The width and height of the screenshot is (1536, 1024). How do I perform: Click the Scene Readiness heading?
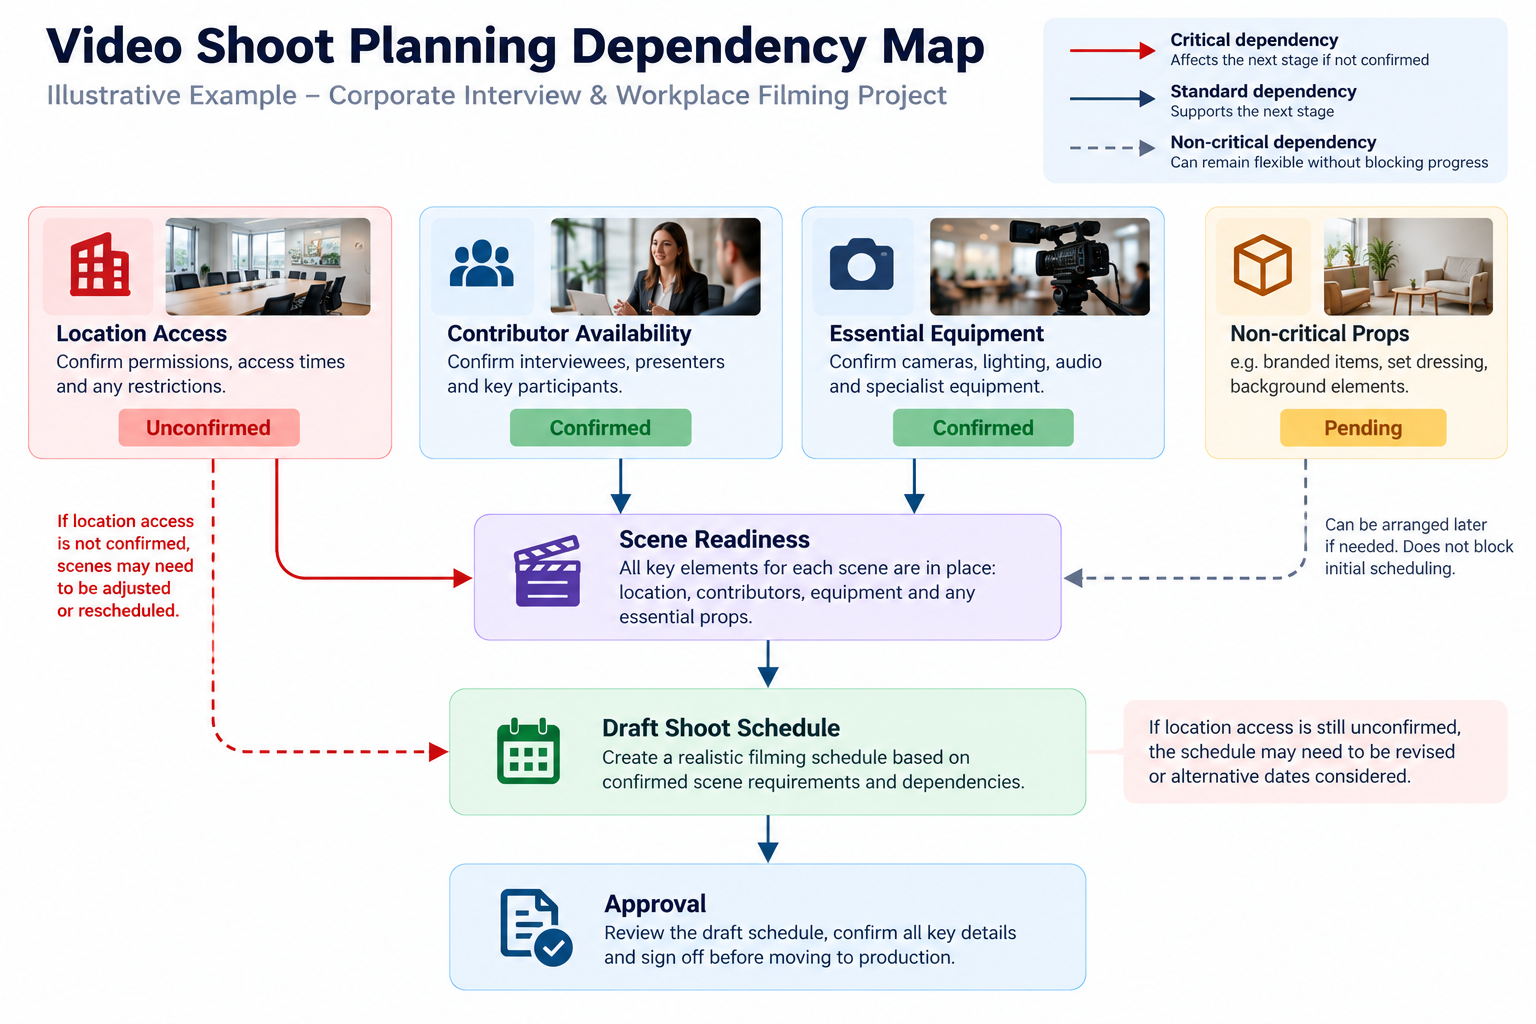pos(714,540)
